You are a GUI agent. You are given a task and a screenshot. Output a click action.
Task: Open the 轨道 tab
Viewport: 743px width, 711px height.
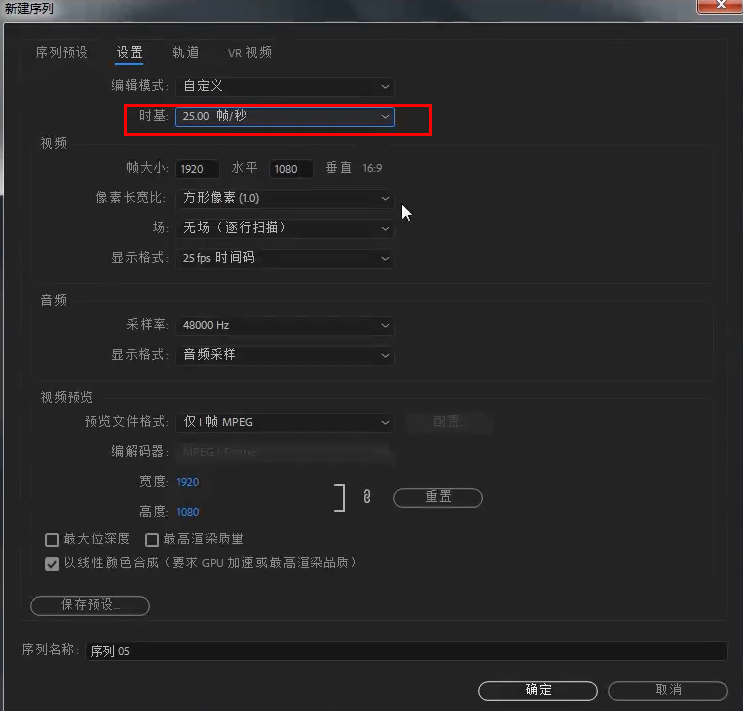185,52
